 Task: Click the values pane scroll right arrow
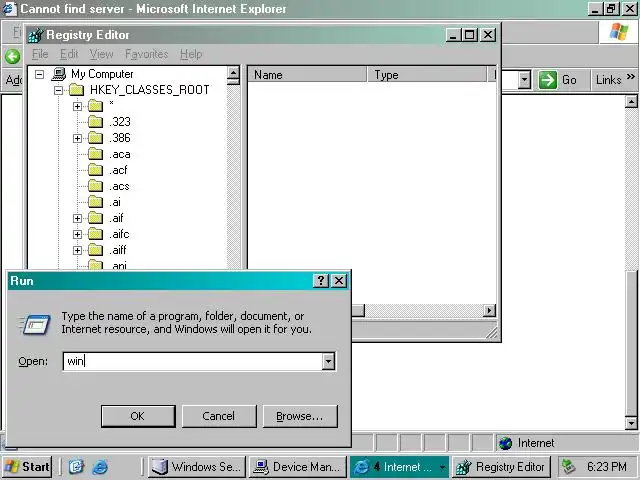[x=489, y=311]
